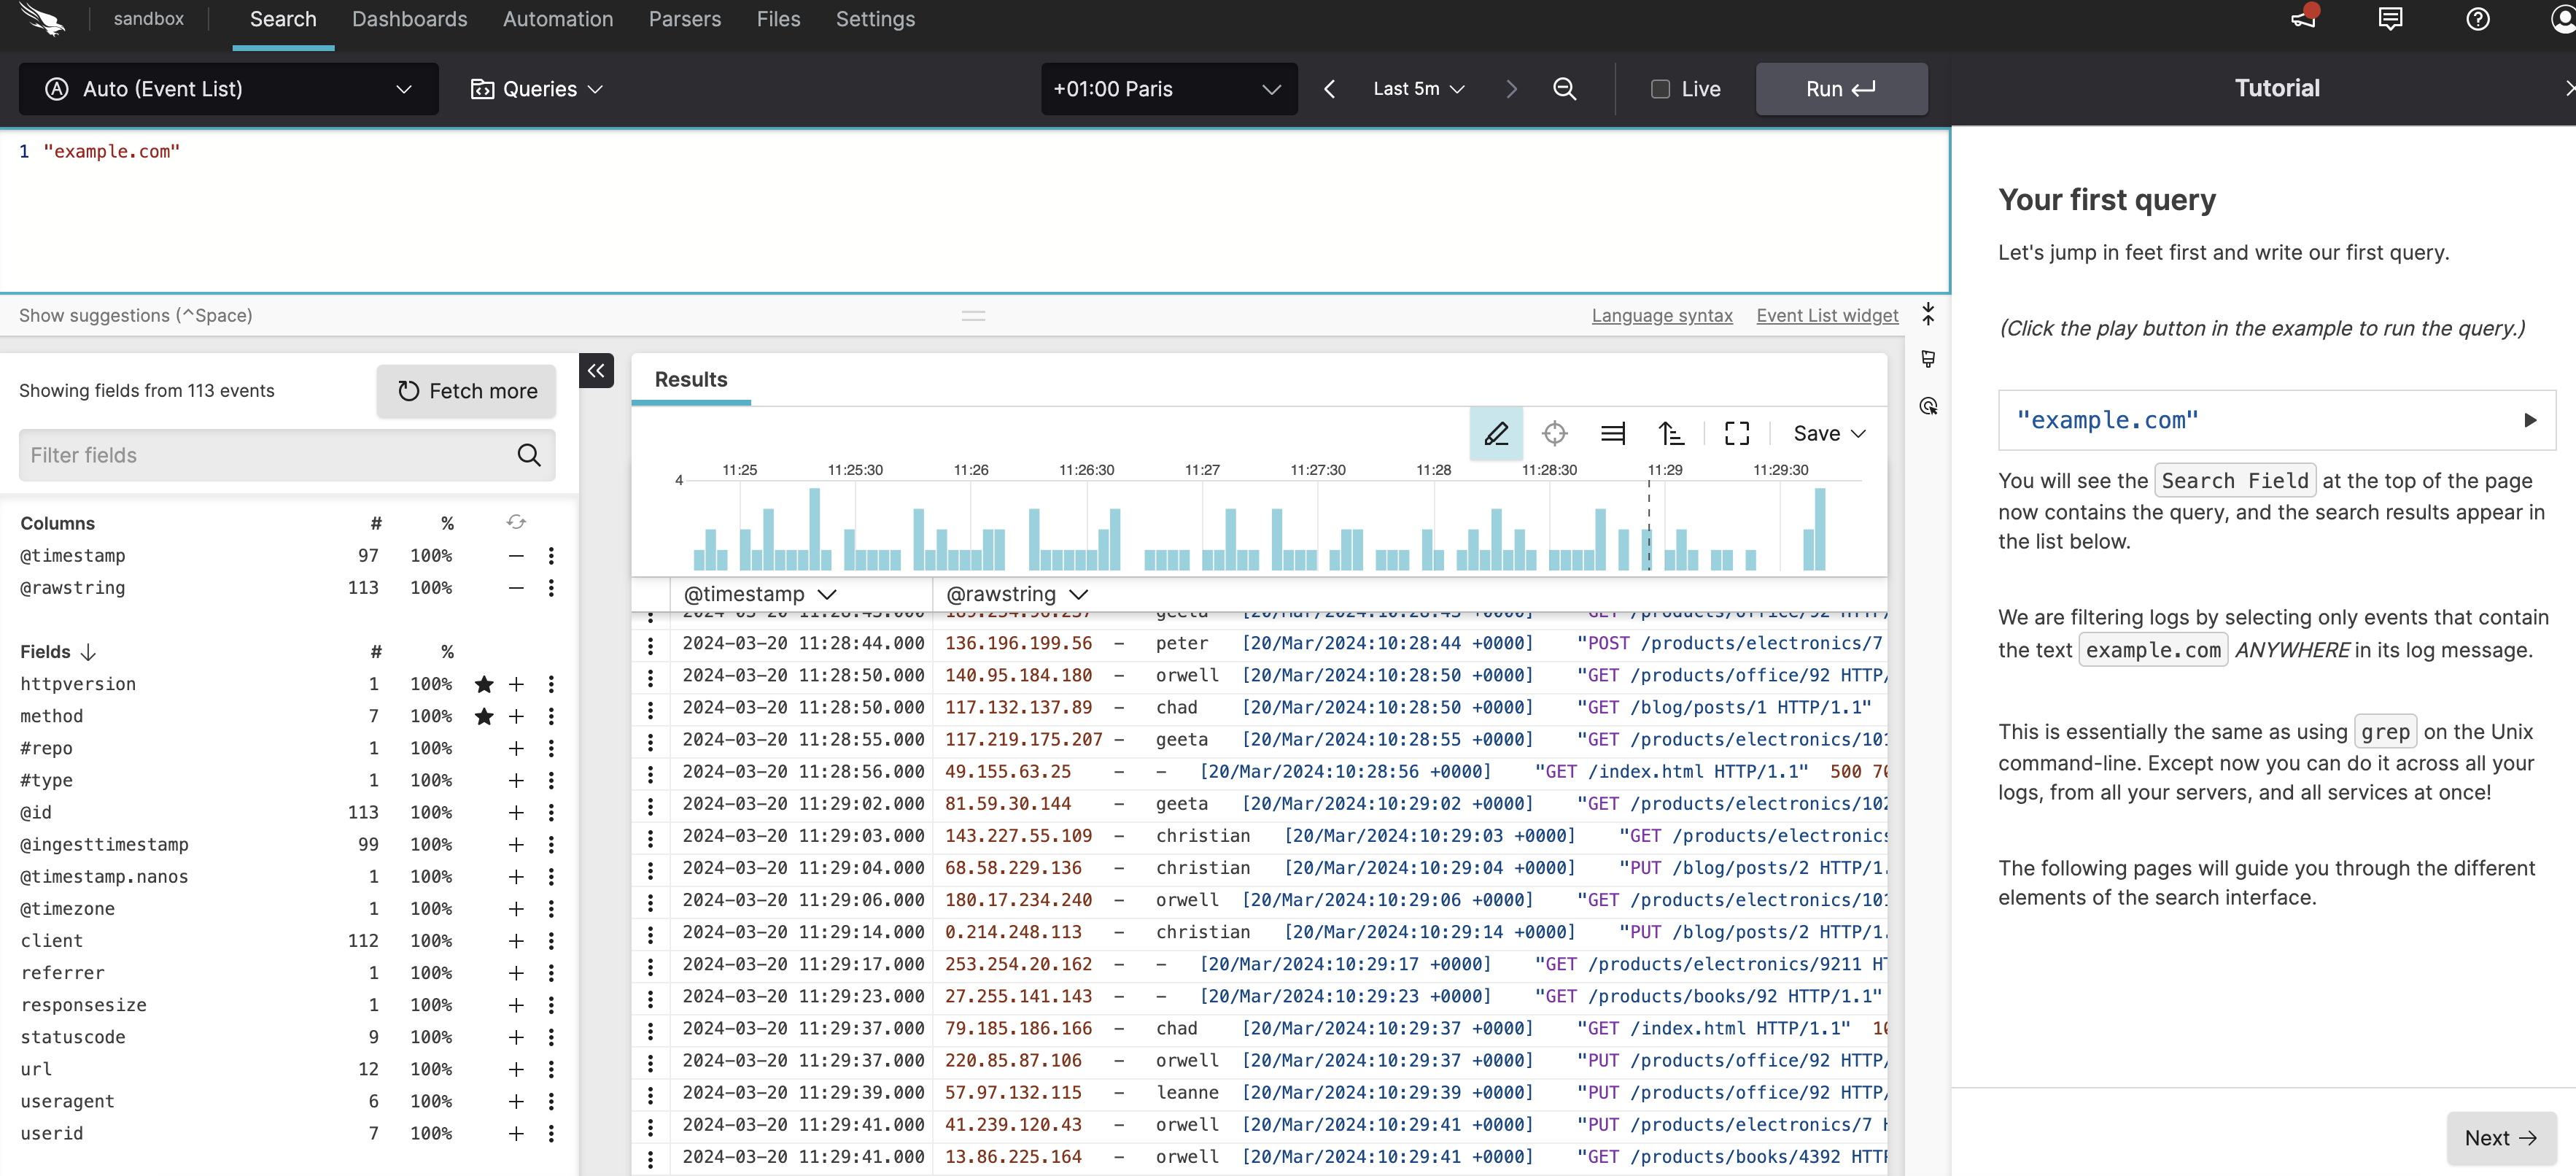Open the Language syntax link
Screen dimensions: 2576x1176
click(x=1661, y=316)
